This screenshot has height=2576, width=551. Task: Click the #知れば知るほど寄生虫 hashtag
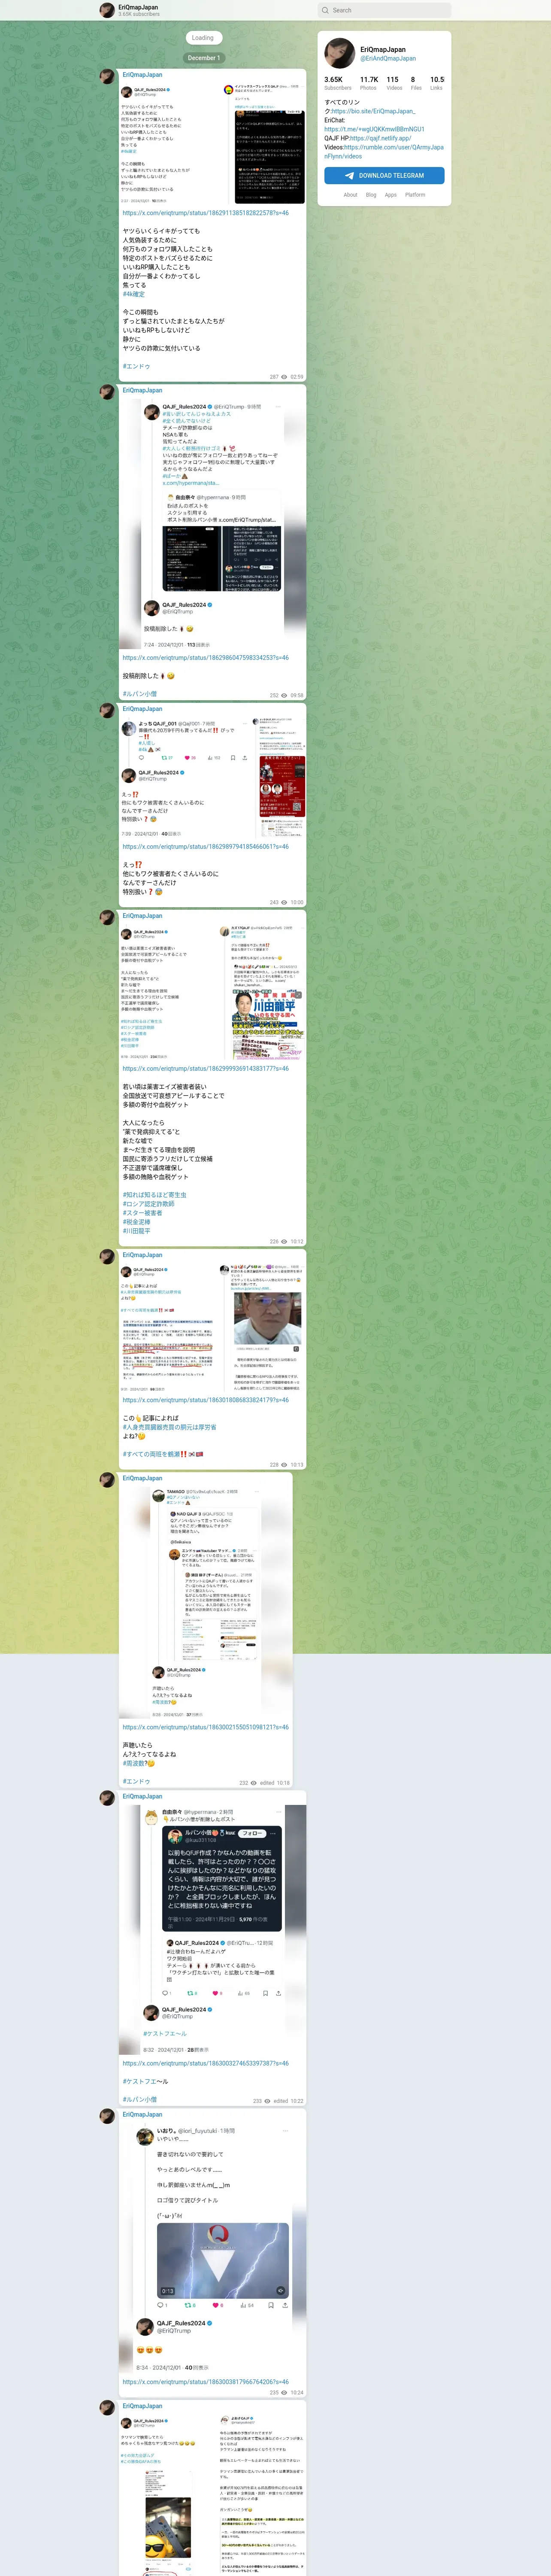click(155, 1195)
